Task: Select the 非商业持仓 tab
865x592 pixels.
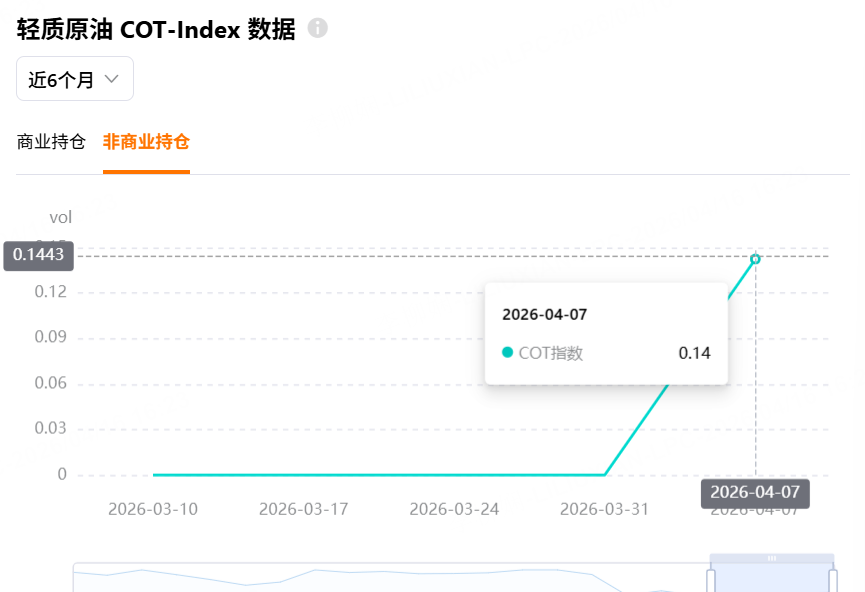Action: (x=146, y=142)
